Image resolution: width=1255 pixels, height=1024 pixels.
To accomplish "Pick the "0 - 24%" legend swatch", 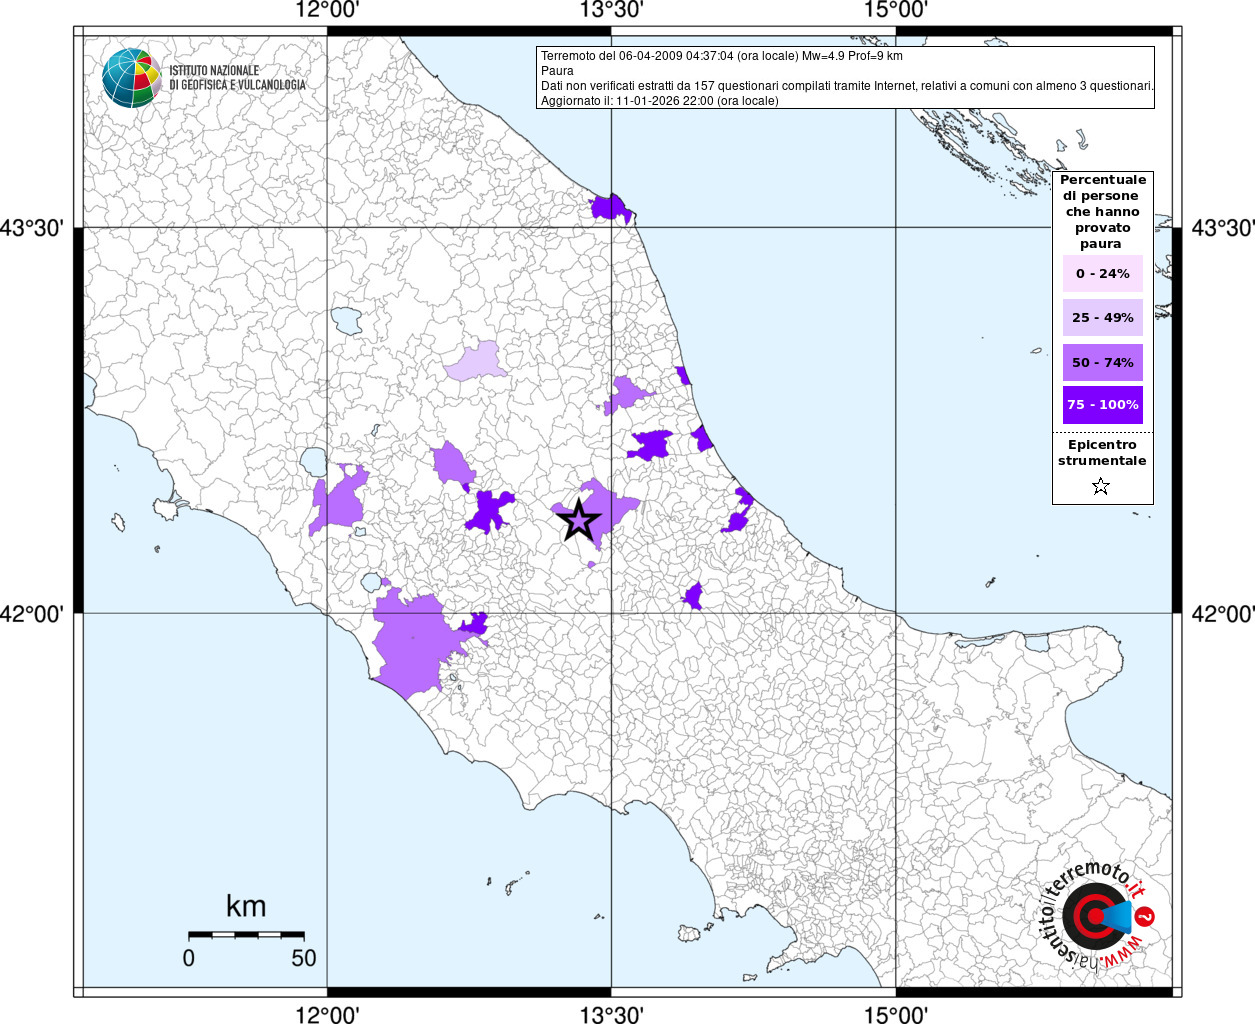I will (x=1102, y=274).
